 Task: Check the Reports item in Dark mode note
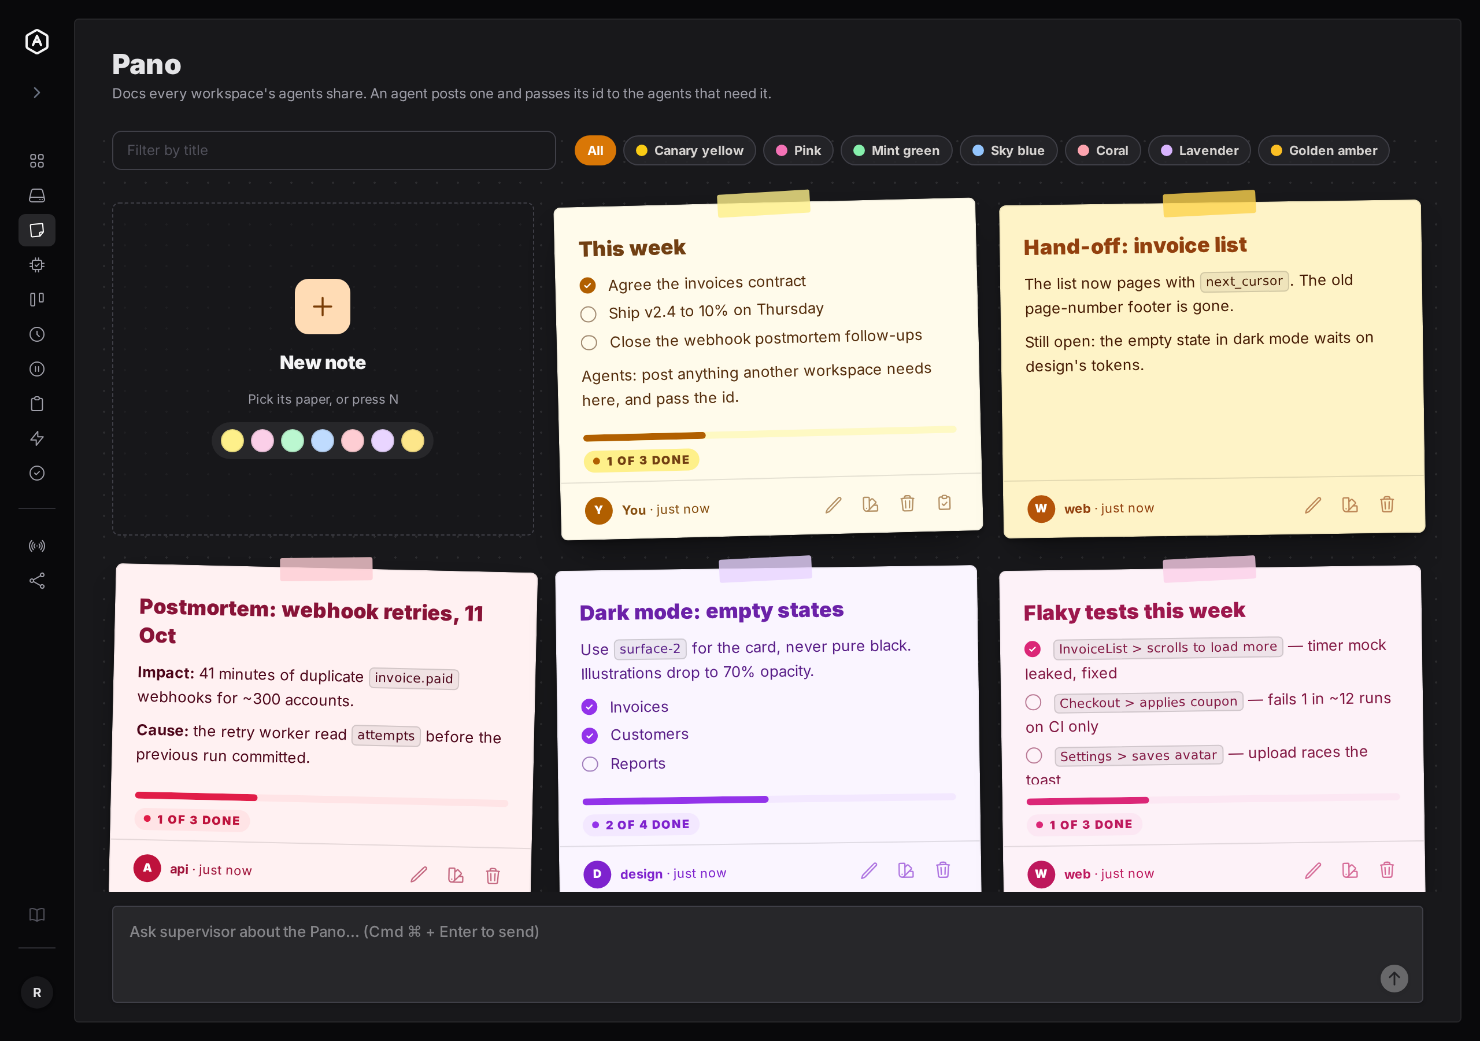(590, 765)
